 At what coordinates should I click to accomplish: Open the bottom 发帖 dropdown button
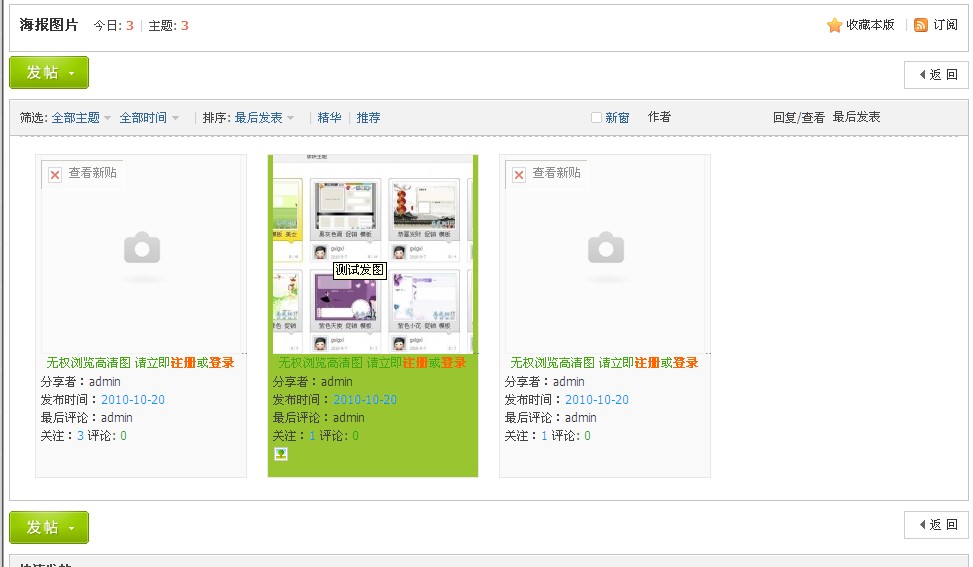point(49,527)
